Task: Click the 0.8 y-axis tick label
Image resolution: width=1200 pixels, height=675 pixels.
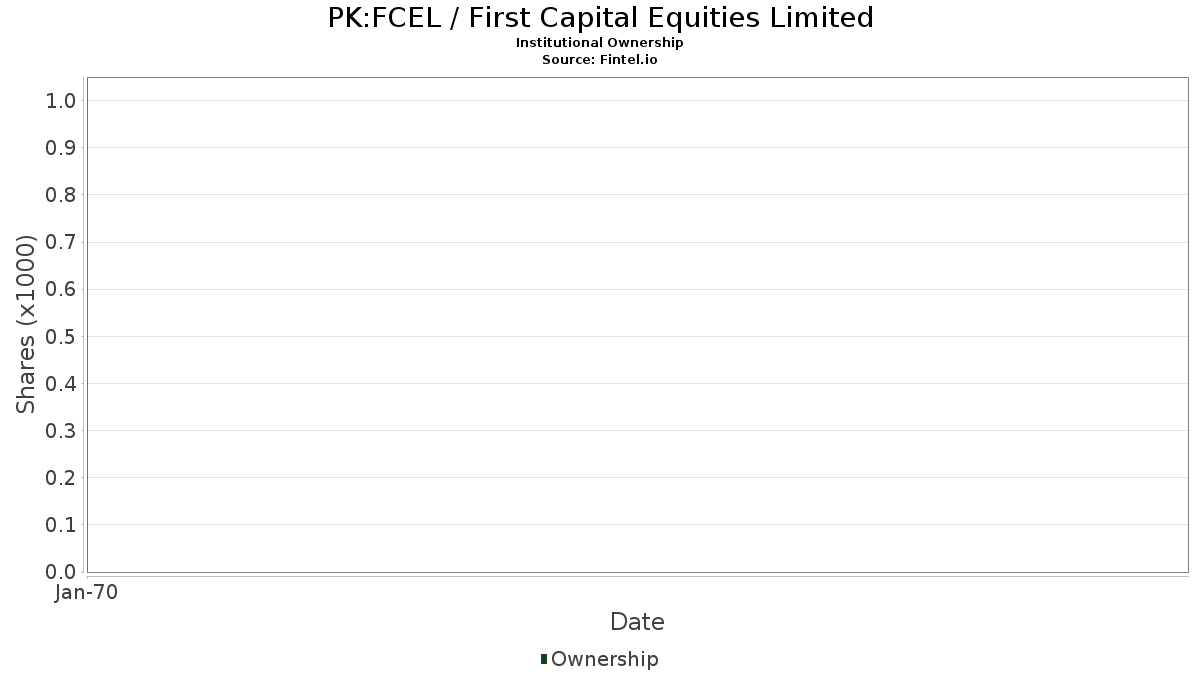Action: [x=61, y=194]
